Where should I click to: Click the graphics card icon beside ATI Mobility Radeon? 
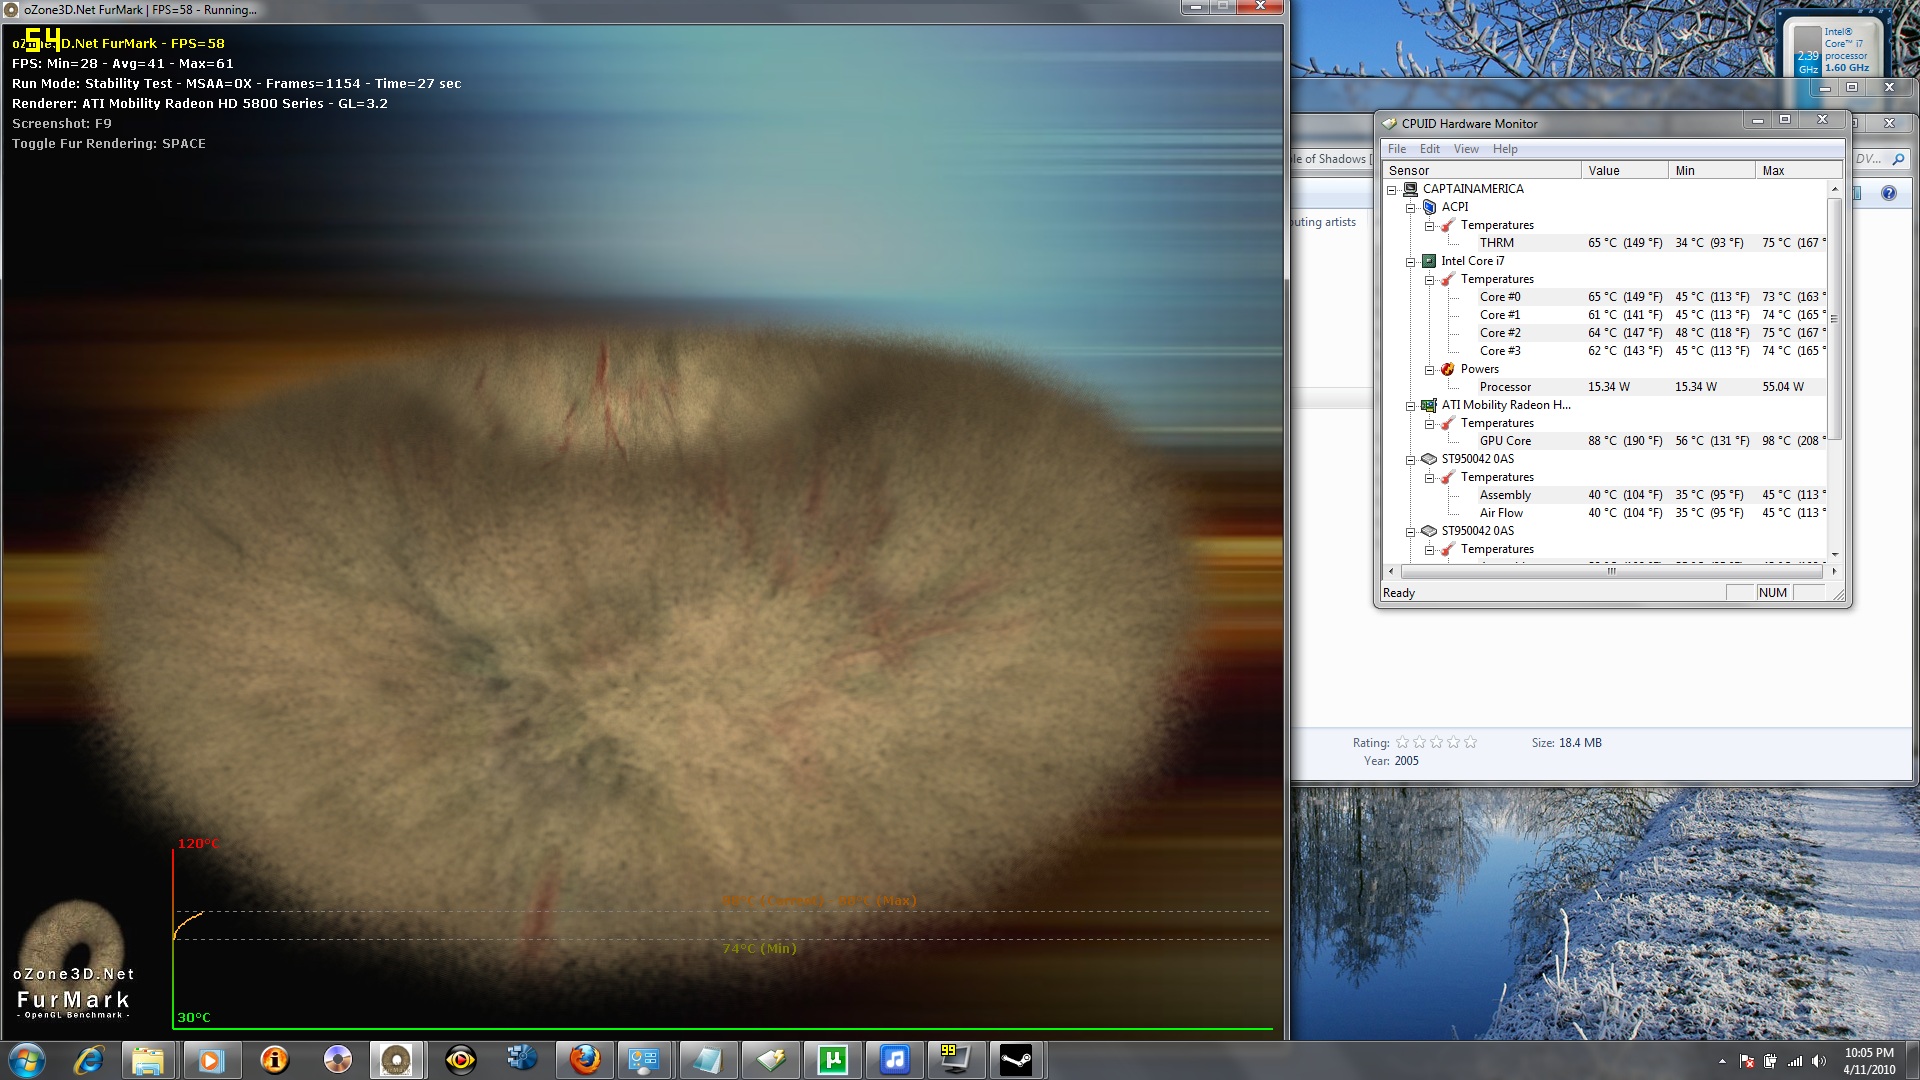pos(1429,405)
